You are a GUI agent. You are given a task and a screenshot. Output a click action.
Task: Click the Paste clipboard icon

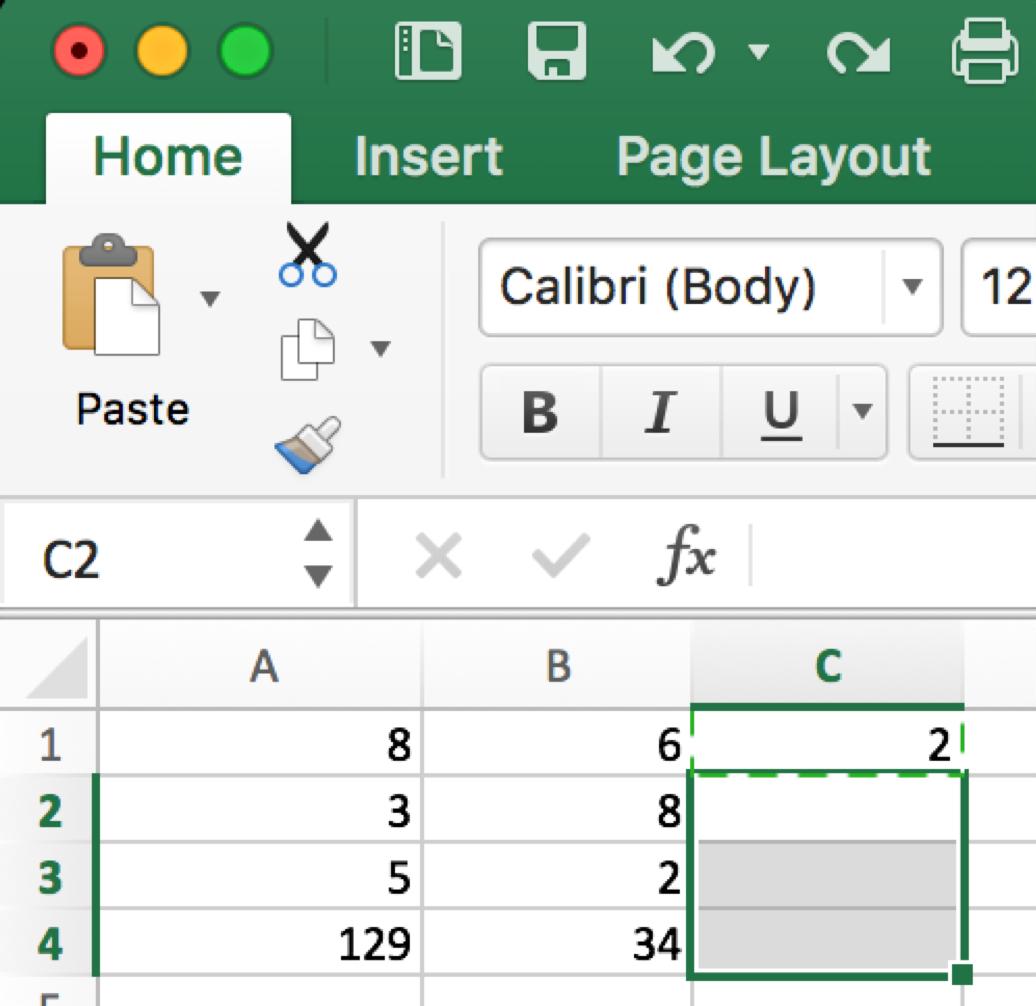110,296
